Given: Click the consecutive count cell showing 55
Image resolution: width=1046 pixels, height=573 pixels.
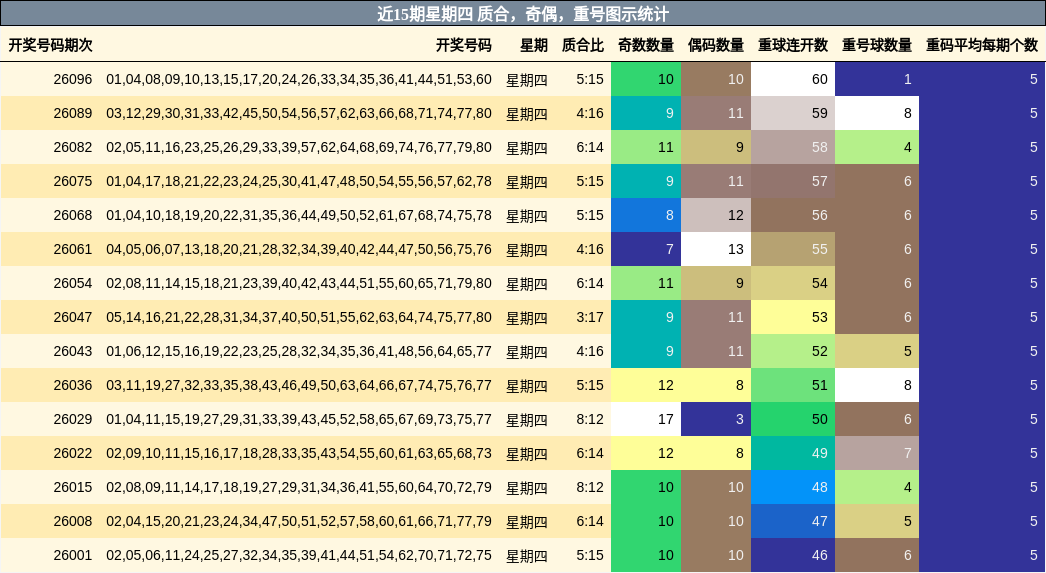Looking at the screenshot, I should point(793,249).
